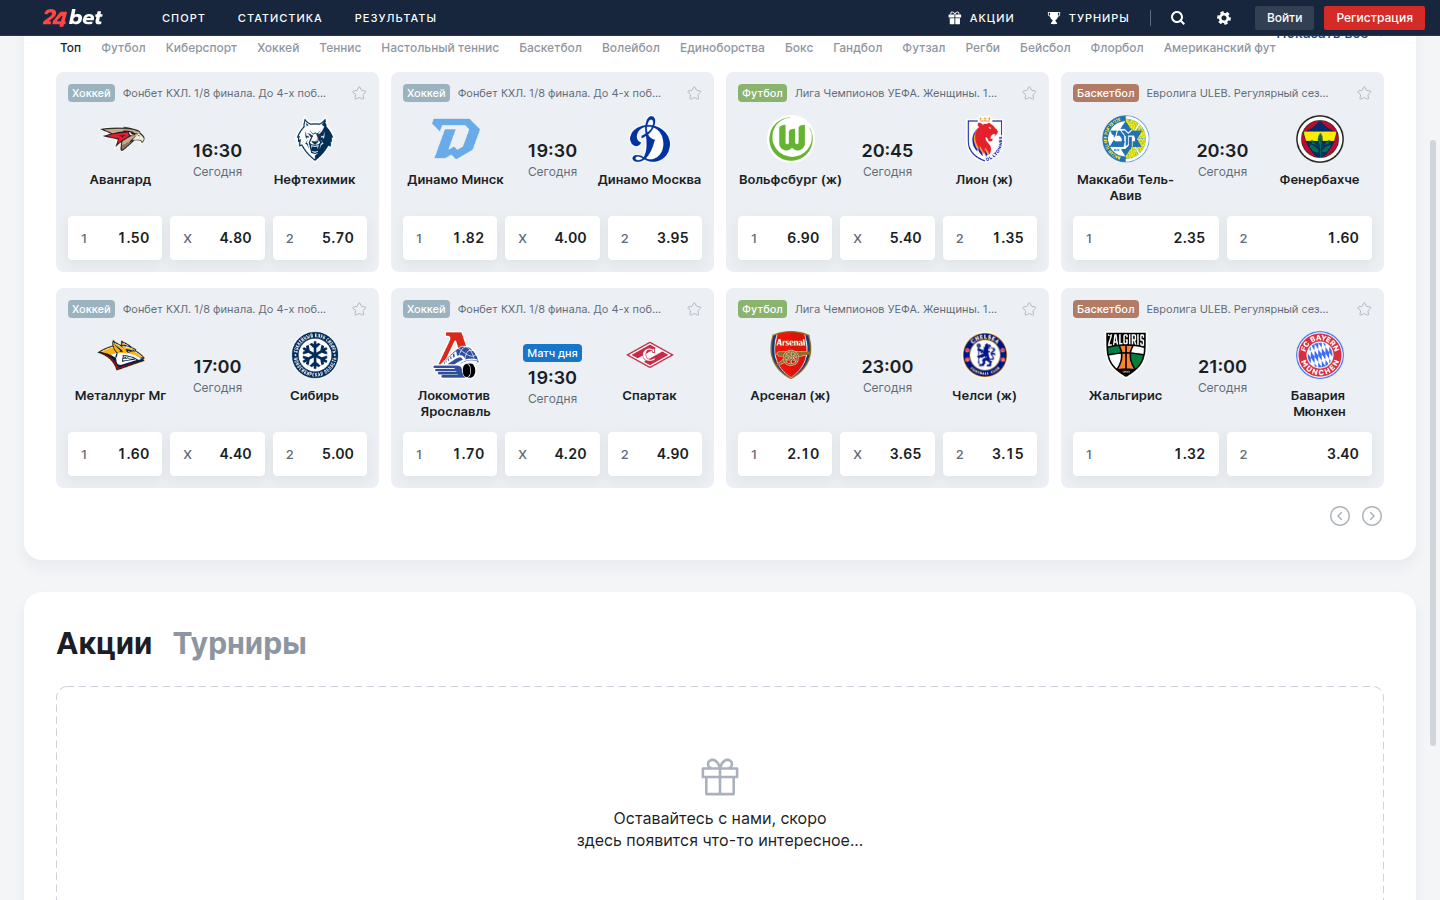Open the search magnifier icon
The image size is (1440, 900).
(x=1178, y=18)
